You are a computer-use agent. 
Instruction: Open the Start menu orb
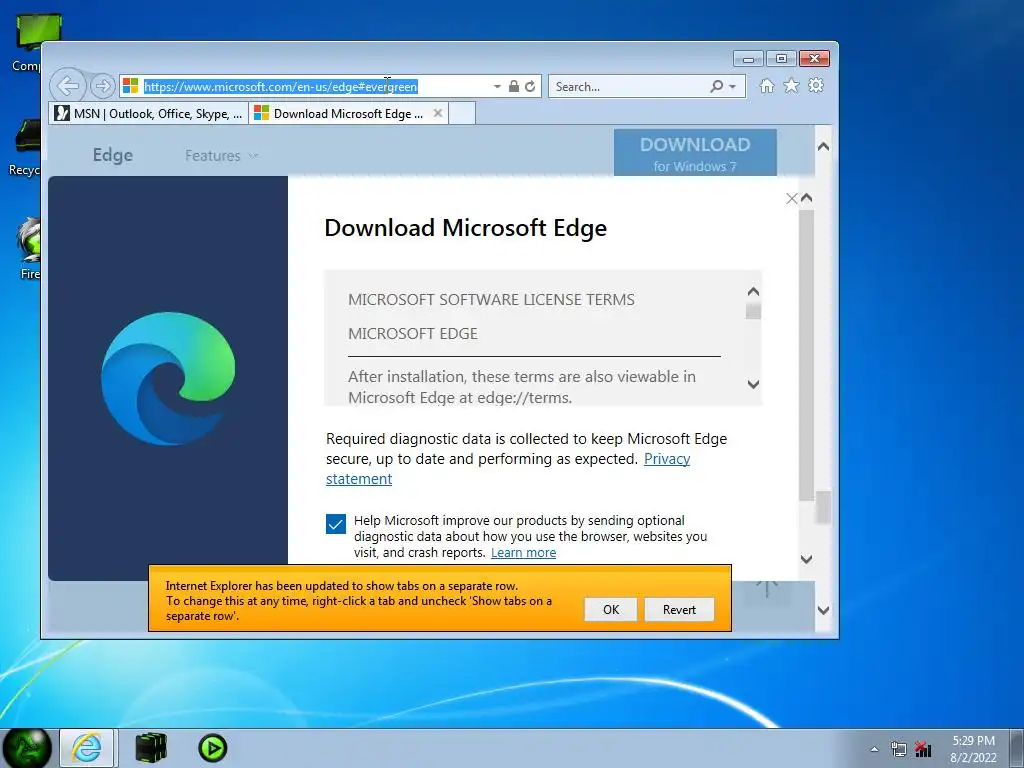26,748
